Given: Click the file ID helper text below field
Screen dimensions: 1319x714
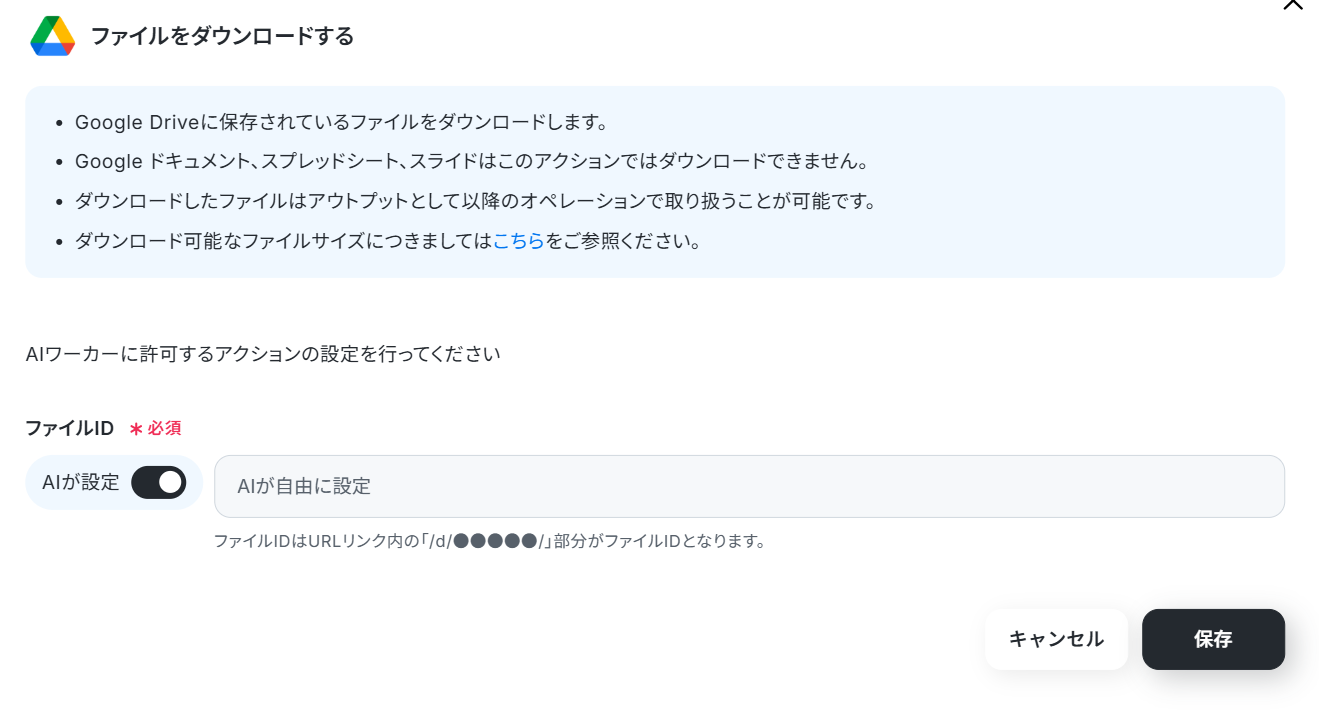Looking at the screenshot, I should (x=489, y=542).
